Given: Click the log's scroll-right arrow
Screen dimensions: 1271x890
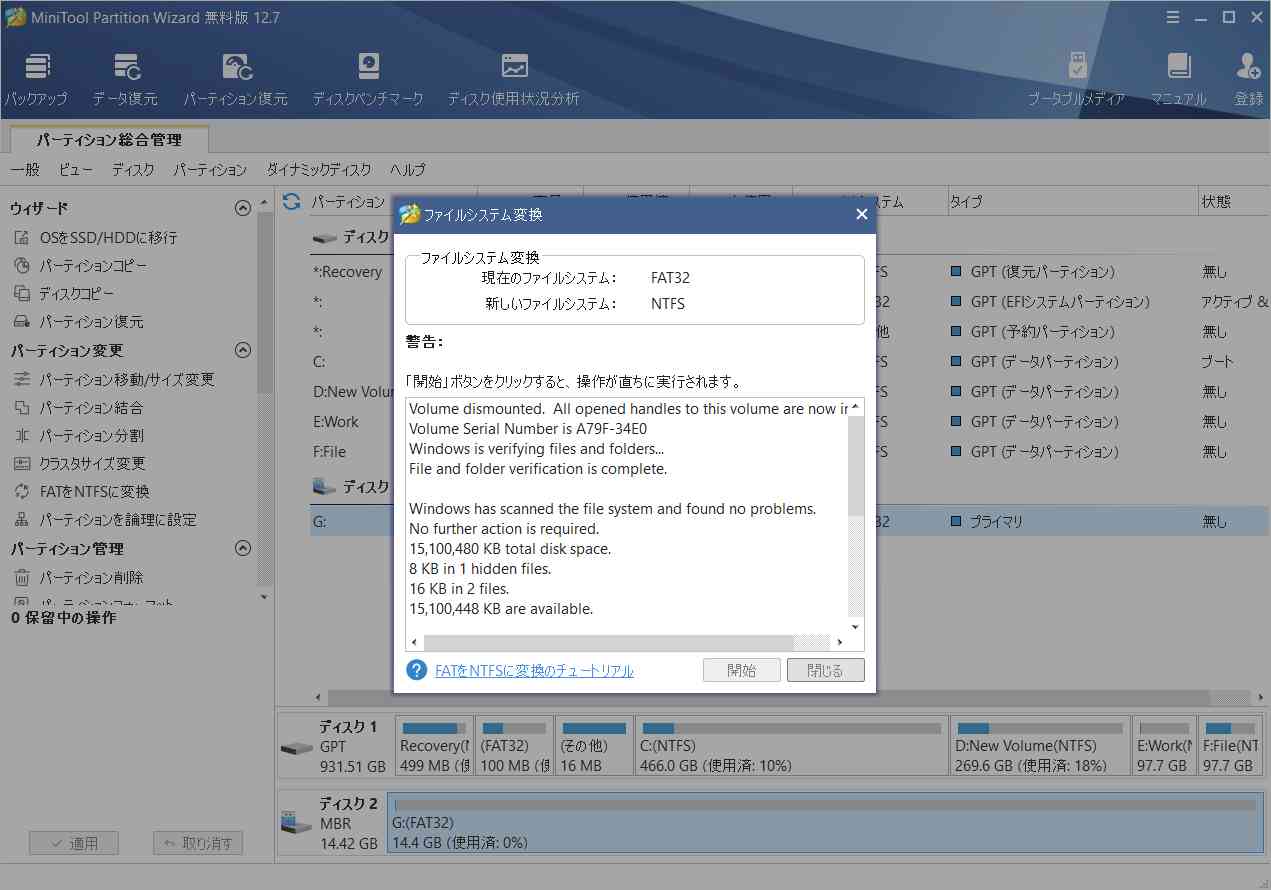Looking at the screenshot, I should [840, 642].
